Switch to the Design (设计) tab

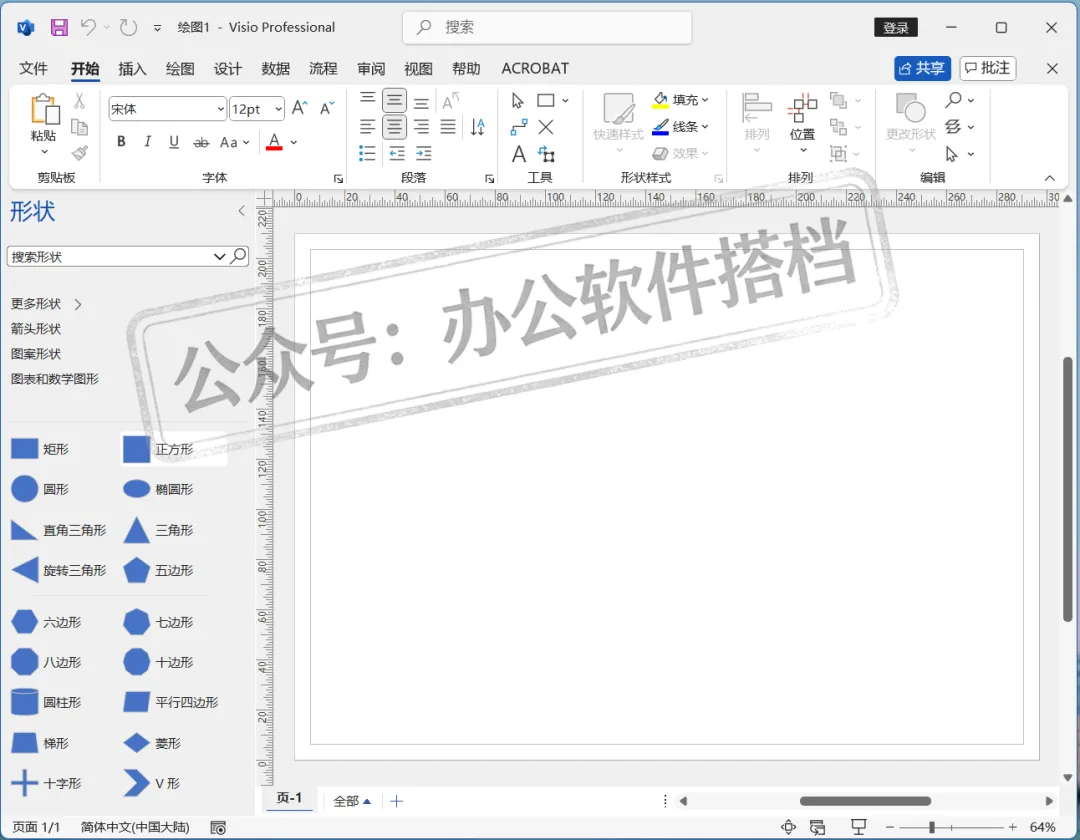coord(227,68)
